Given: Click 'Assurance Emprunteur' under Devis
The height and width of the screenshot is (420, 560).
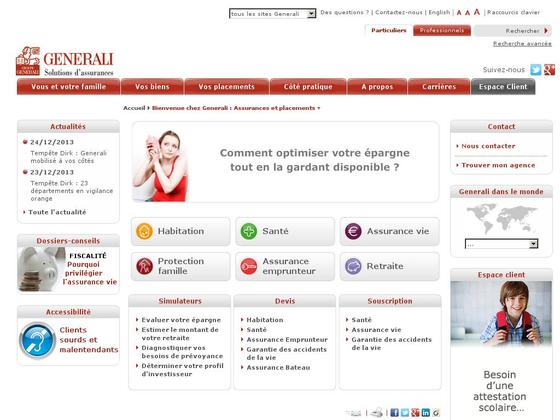Looking at the screenshot, I should [287, 340].
